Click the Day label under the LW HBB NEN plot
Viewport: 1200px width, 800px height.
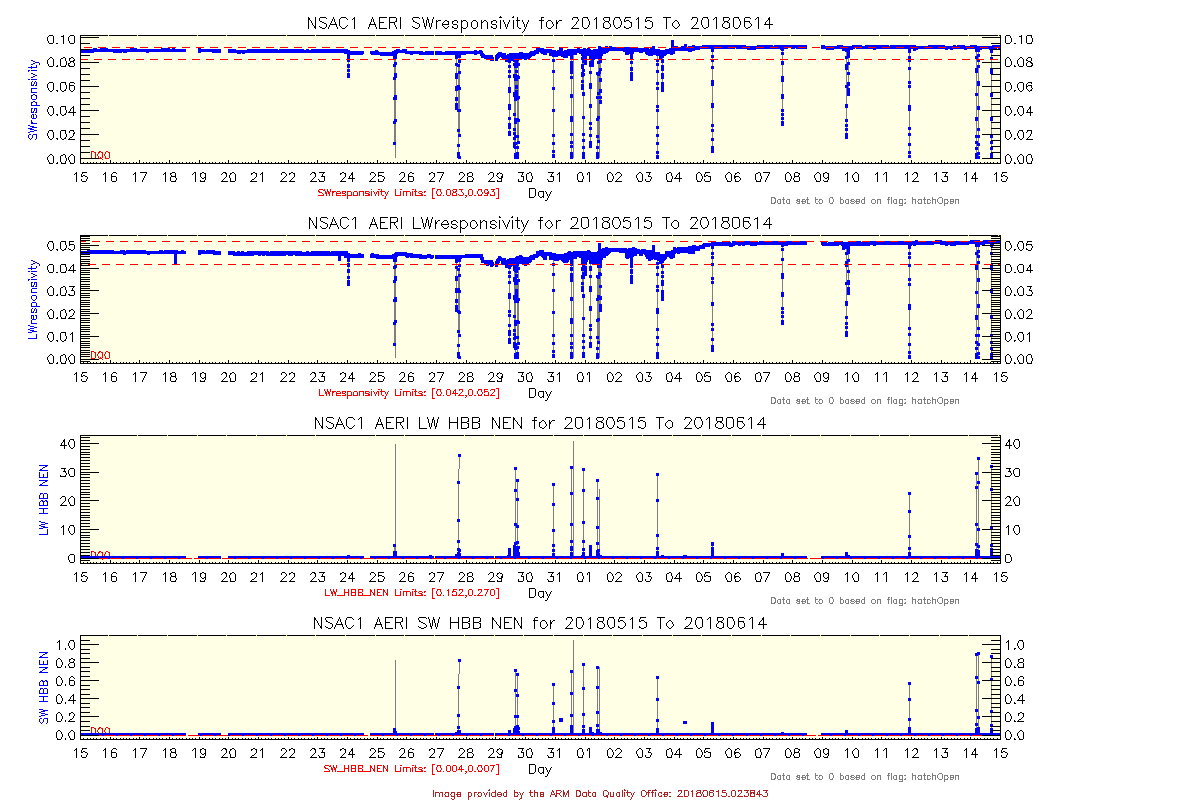(x=539, y=593)
